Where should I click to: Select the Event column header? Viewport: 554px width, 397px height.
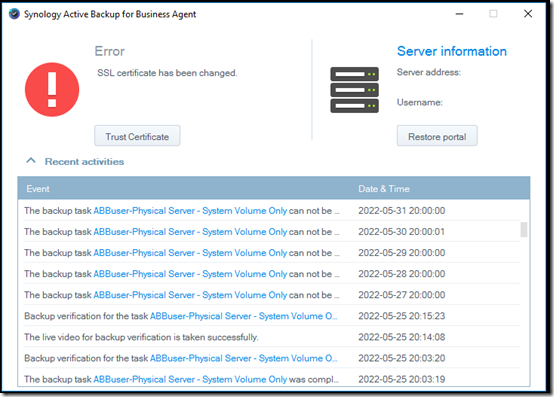38,189
